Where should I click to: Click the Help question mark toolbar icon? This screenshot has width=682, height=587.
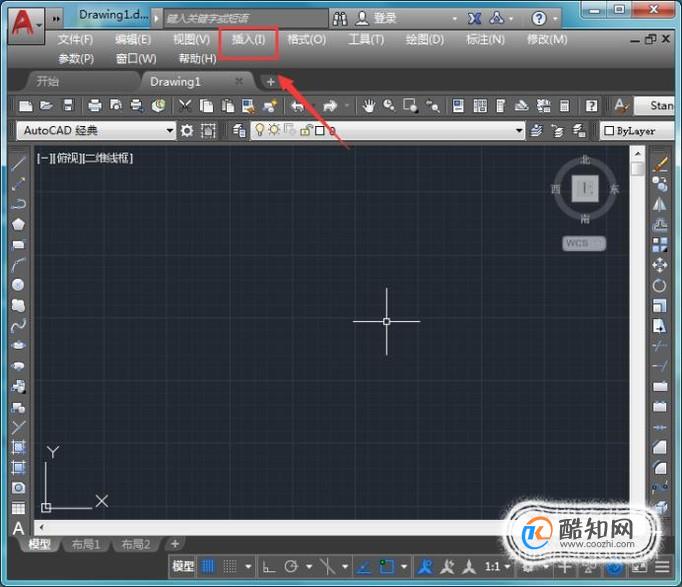pos(591,106)
